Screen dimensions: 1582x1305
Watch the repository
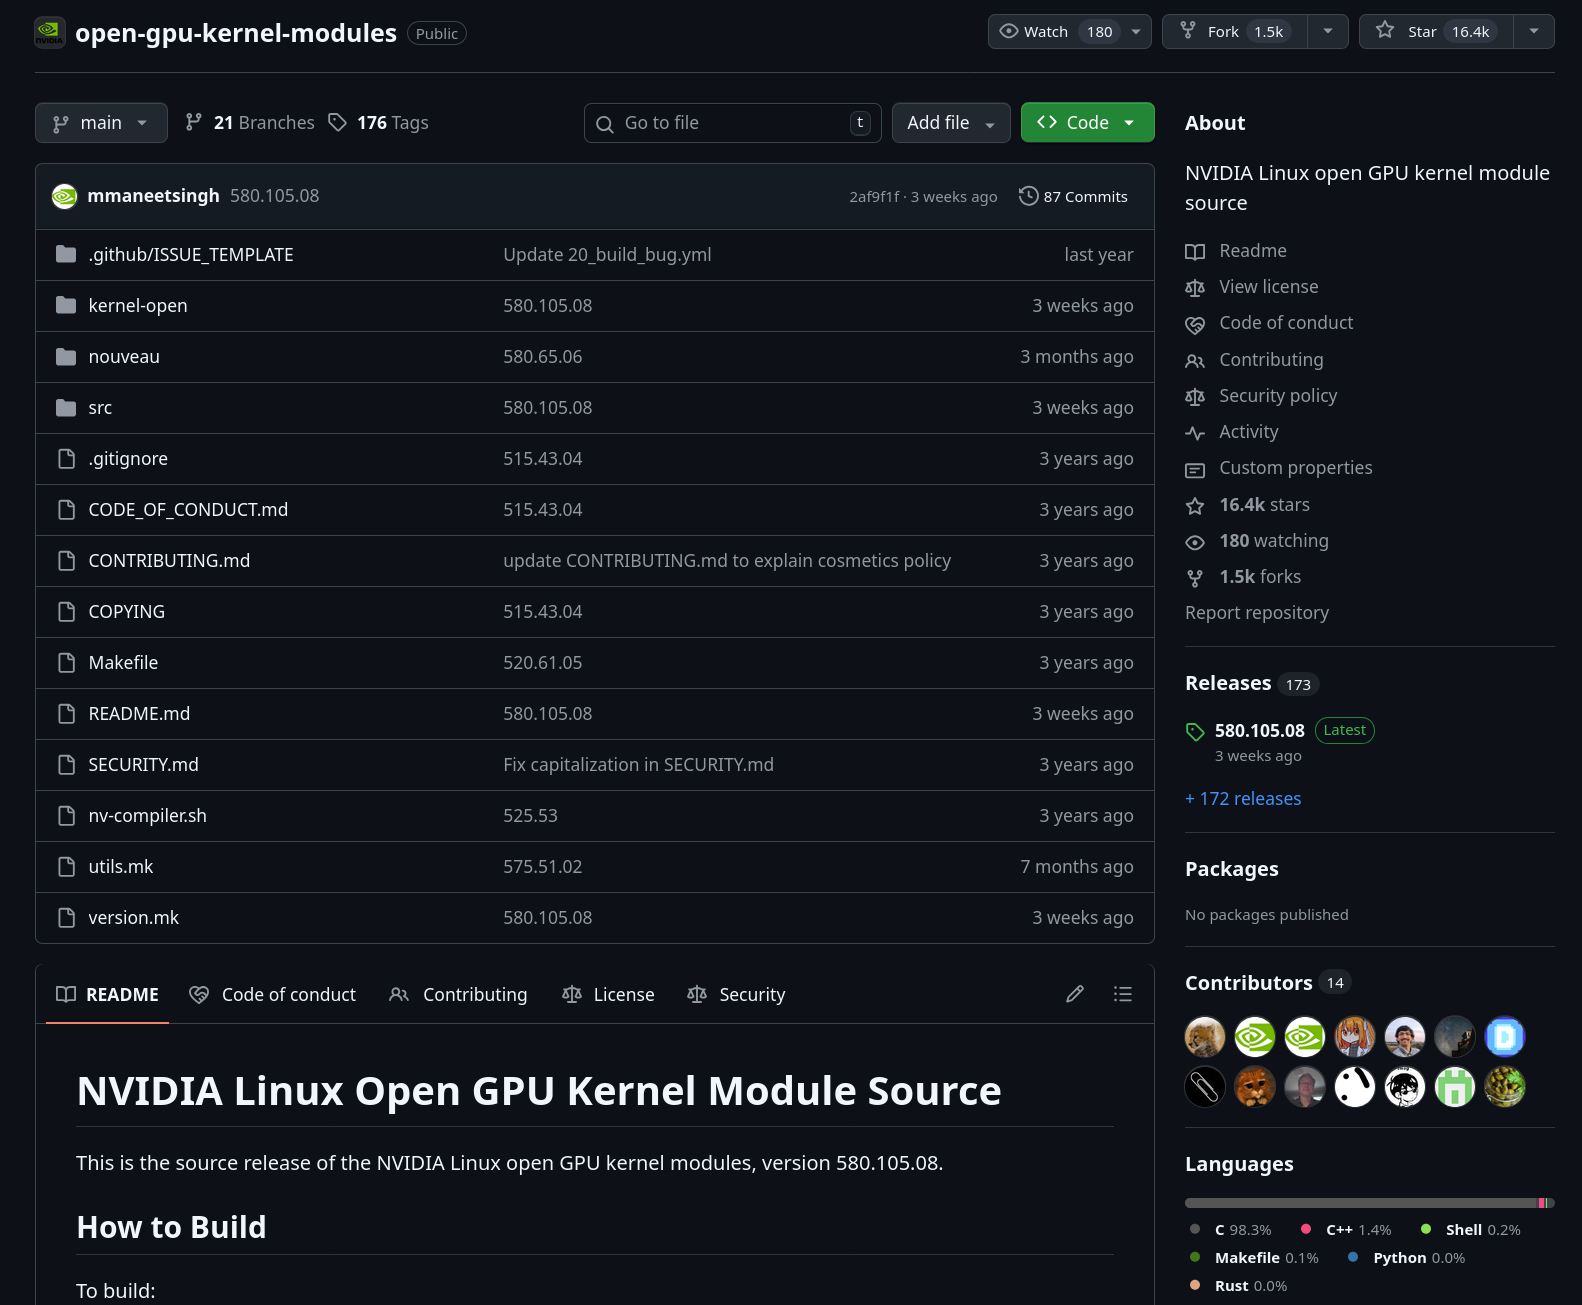tap(1055, 32)
